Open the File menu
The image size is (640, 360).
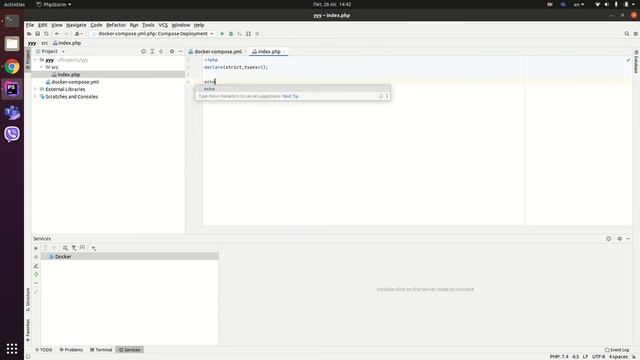pyautogui.click(x=30, y=25)
